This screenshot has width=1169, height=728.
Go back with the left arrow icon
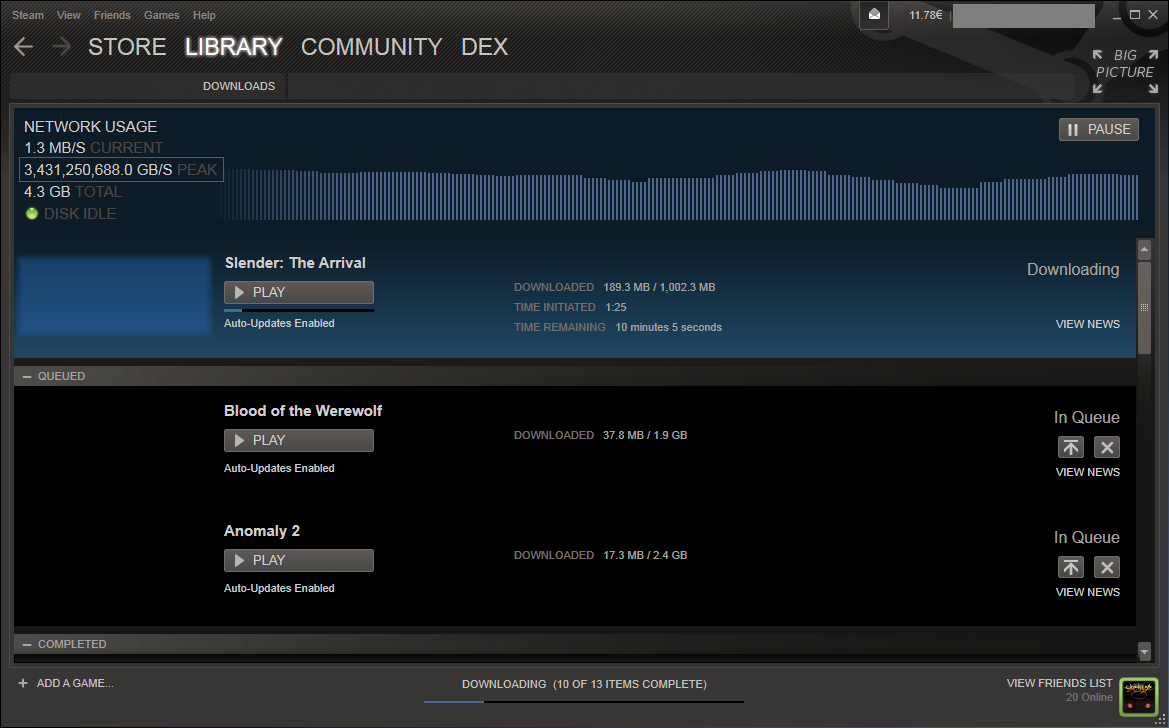coord(24,47)
